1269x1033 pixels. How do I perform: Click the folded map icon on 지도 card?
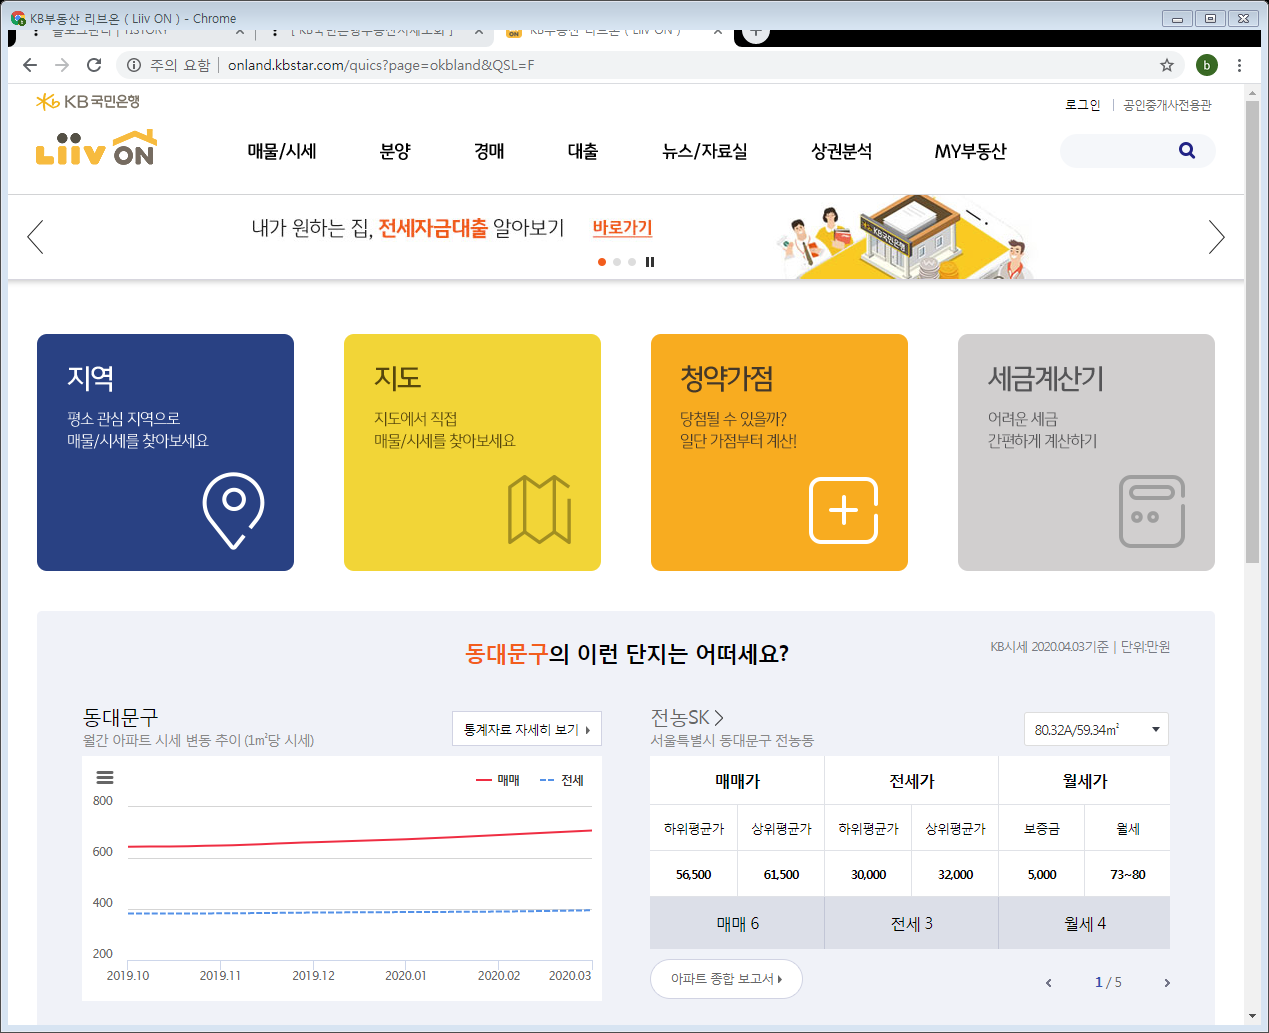(x=540, y=509)
